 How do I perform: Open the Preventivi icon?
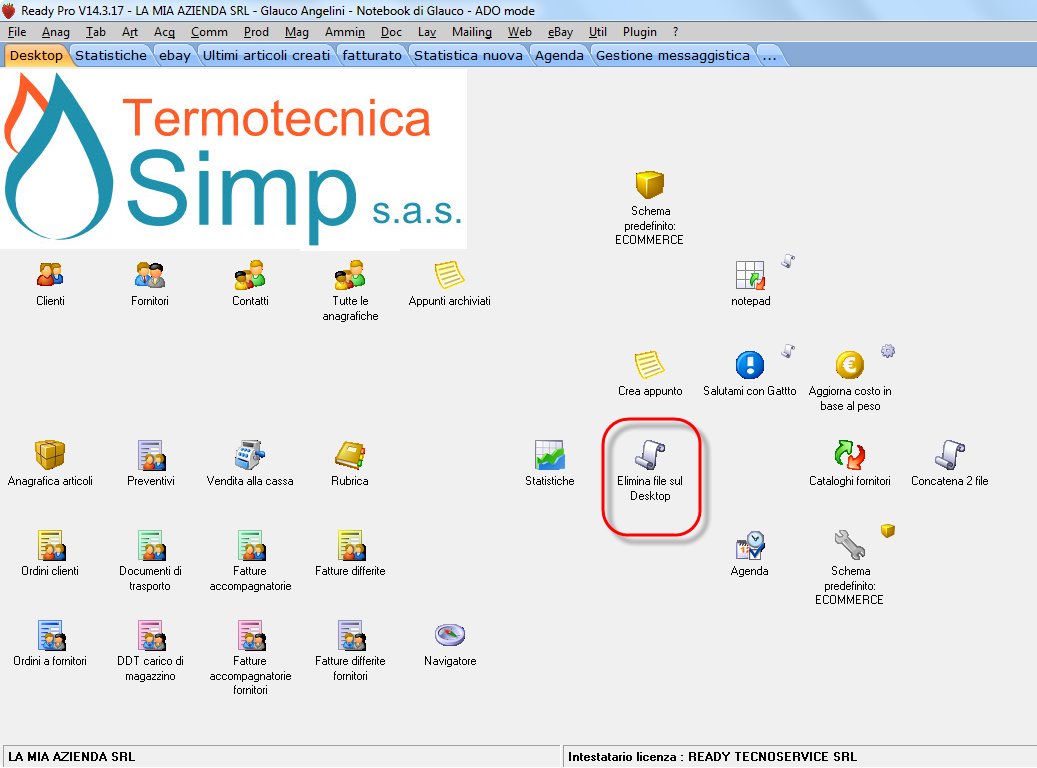coord(151,455)
